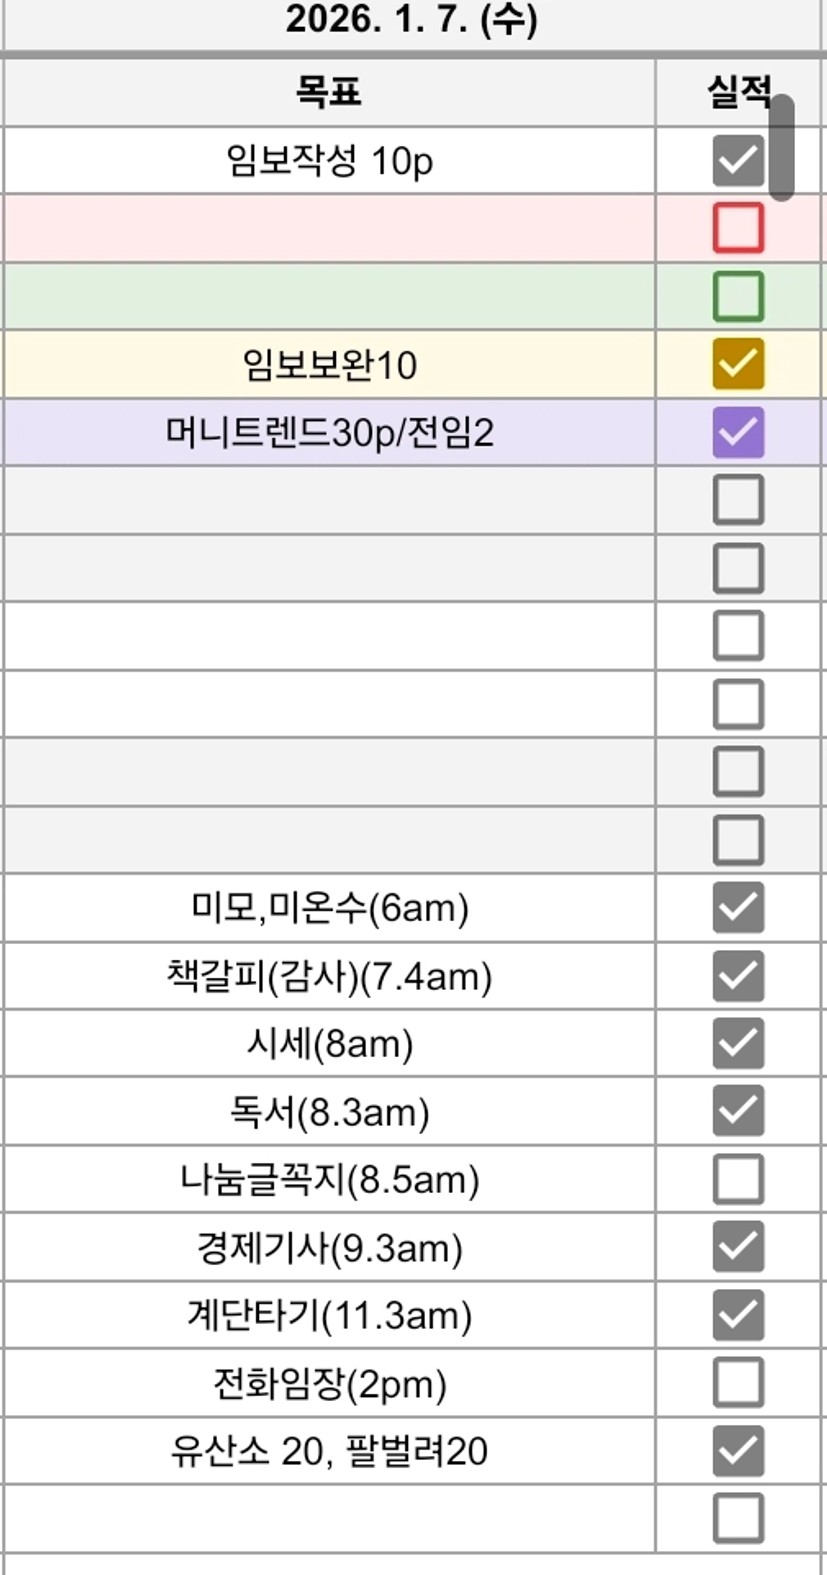Image resolution: width=827 pixels, height=1575 pixels.
Task: Check the 나눔글꼭지(8.5am) checkbox
Action: click(738, 1179)
